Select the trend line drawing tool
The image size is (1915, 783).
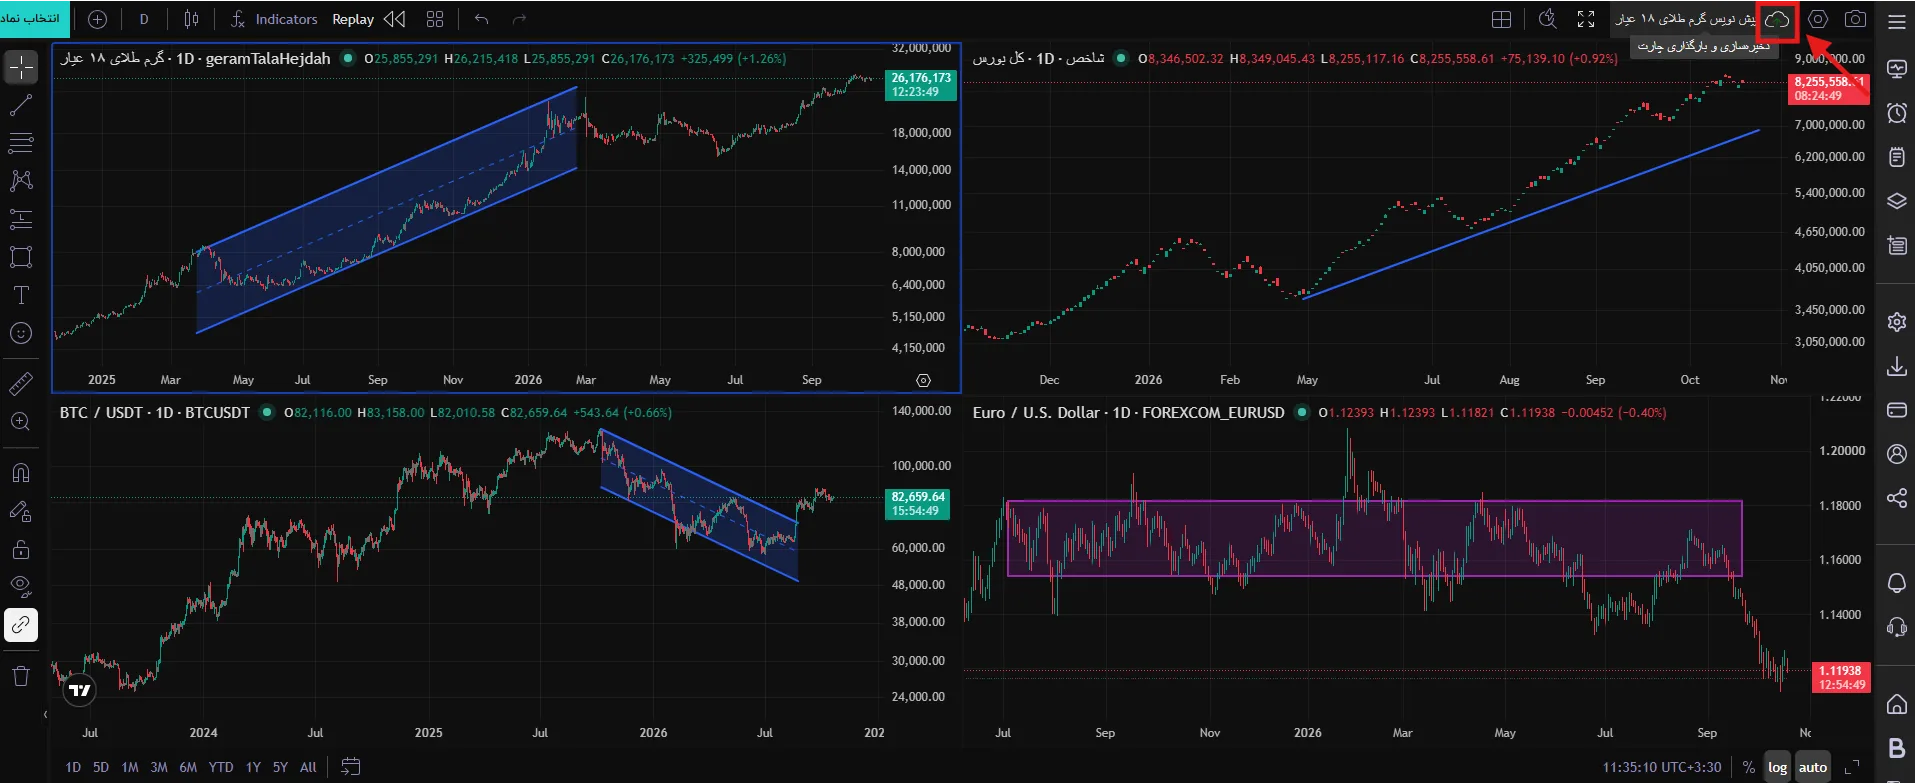coord(21,105)
